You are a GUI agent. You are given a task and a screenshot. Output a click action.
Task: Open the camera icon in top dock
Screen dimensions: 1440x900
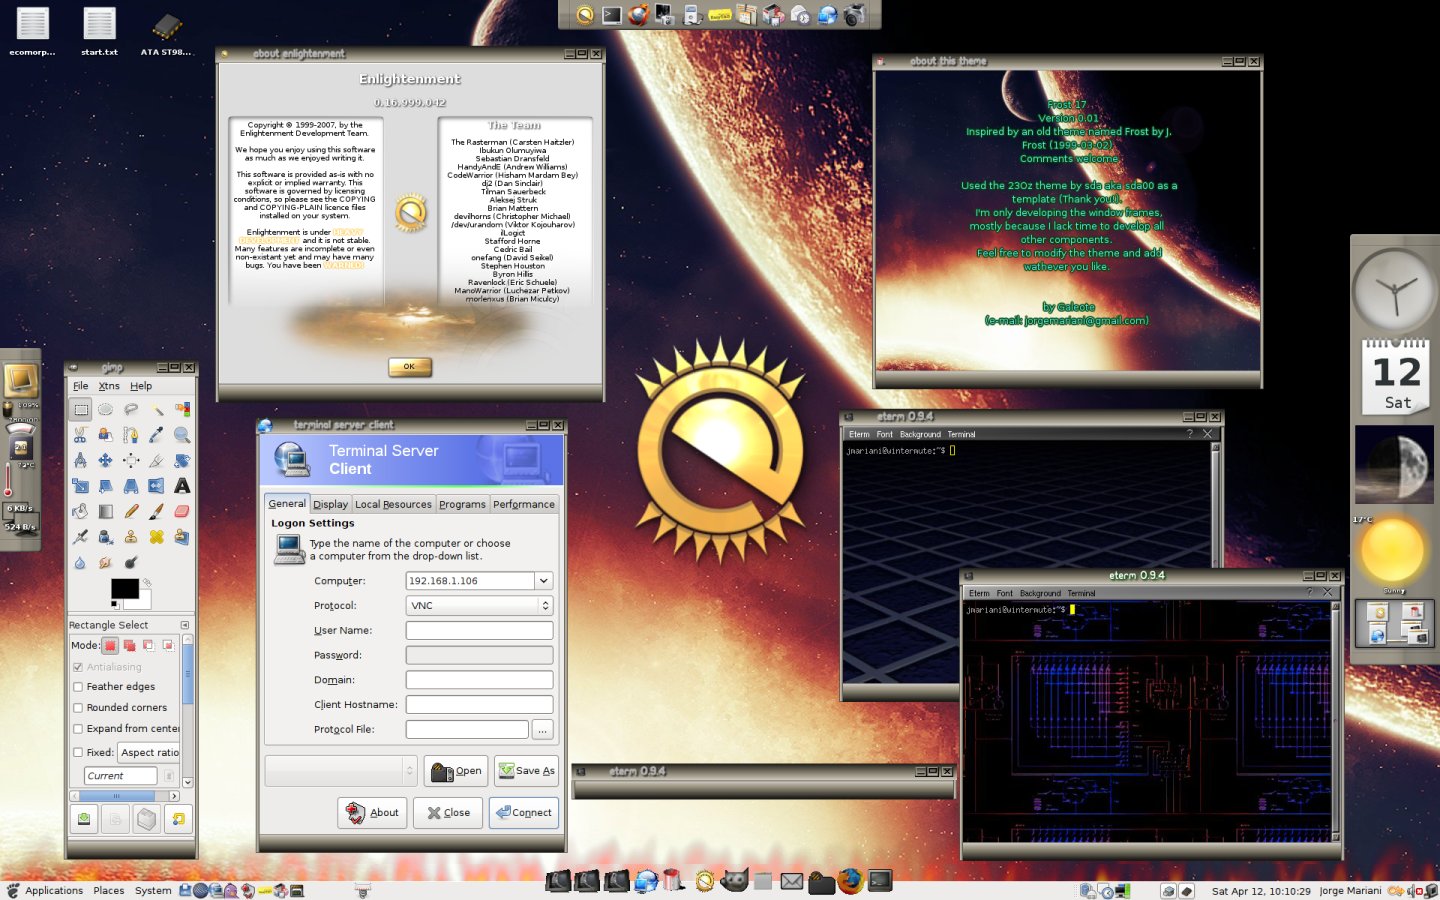click(854, 15)
